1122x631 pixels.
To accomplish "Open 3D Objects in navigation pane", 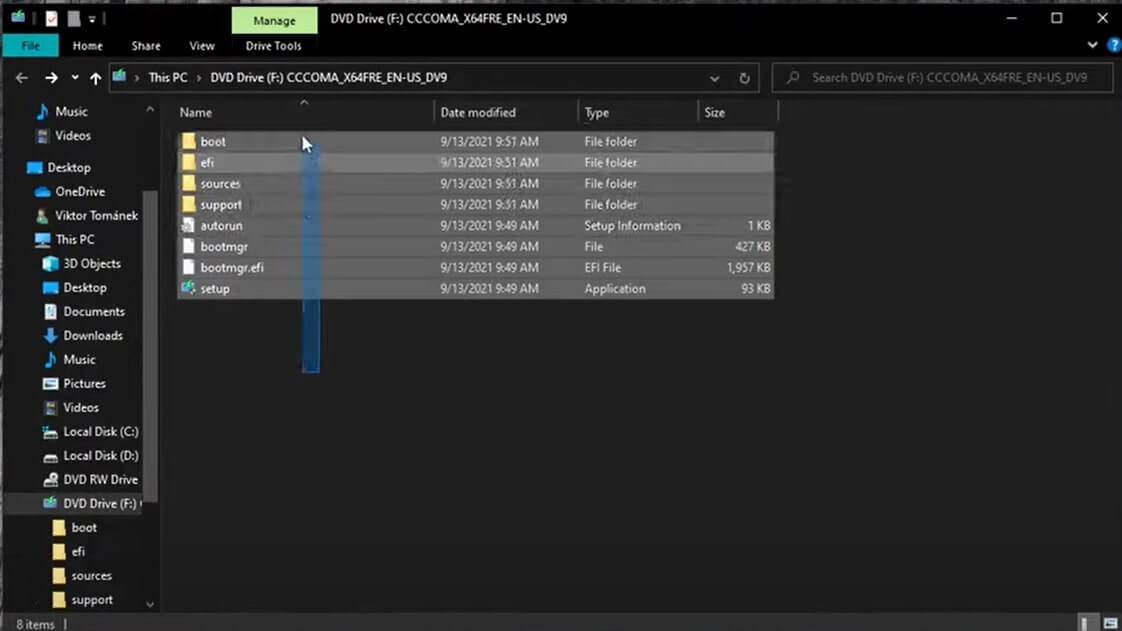I will pyautogui.click(x=92, y=263).
